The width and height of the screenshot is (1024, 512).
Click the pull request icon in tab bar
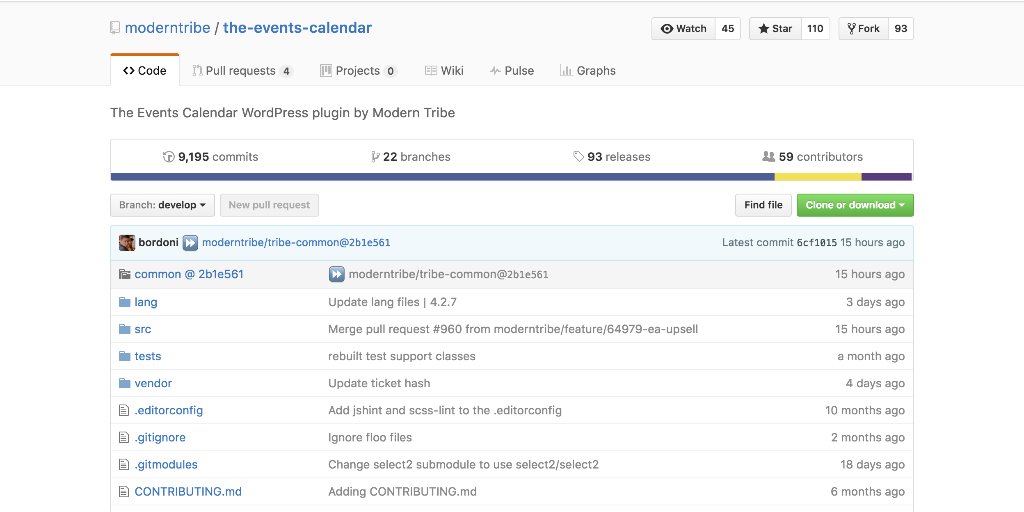pyautogui.click(x=197, y=71)
